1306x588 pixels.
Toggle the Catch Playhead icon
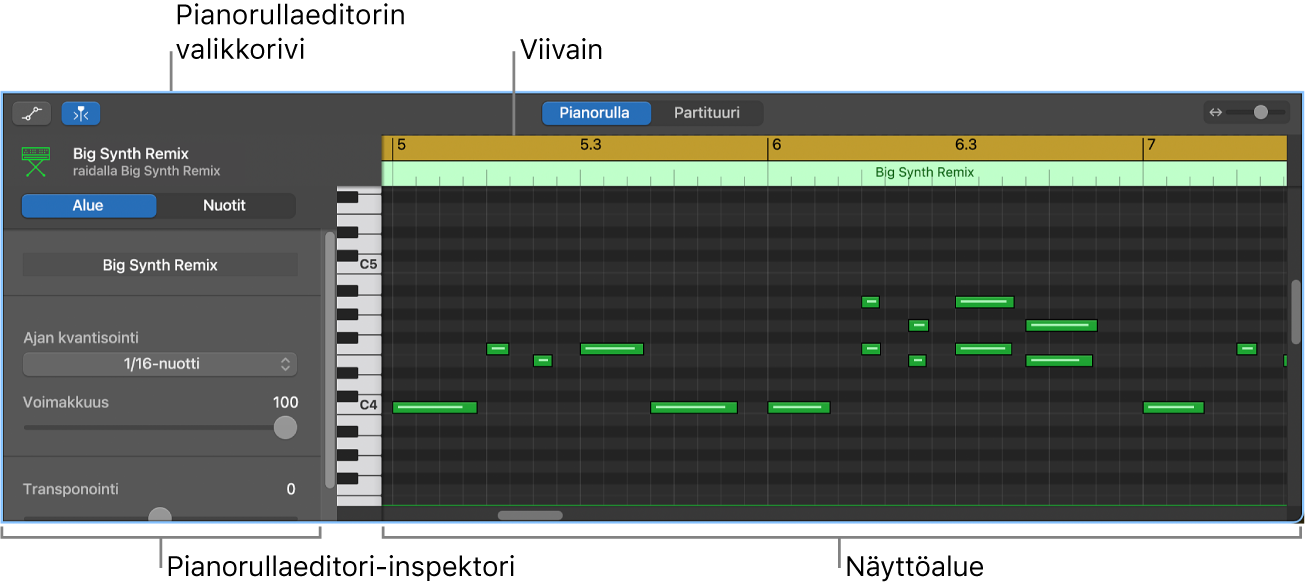click(x=81, y=112)
